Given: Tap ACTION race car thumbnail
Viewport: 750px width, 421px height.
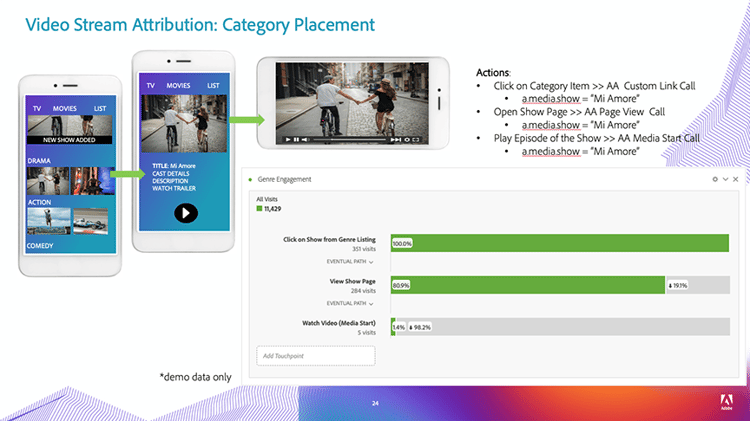Looking at the screenshot, I should coord(90,221).
